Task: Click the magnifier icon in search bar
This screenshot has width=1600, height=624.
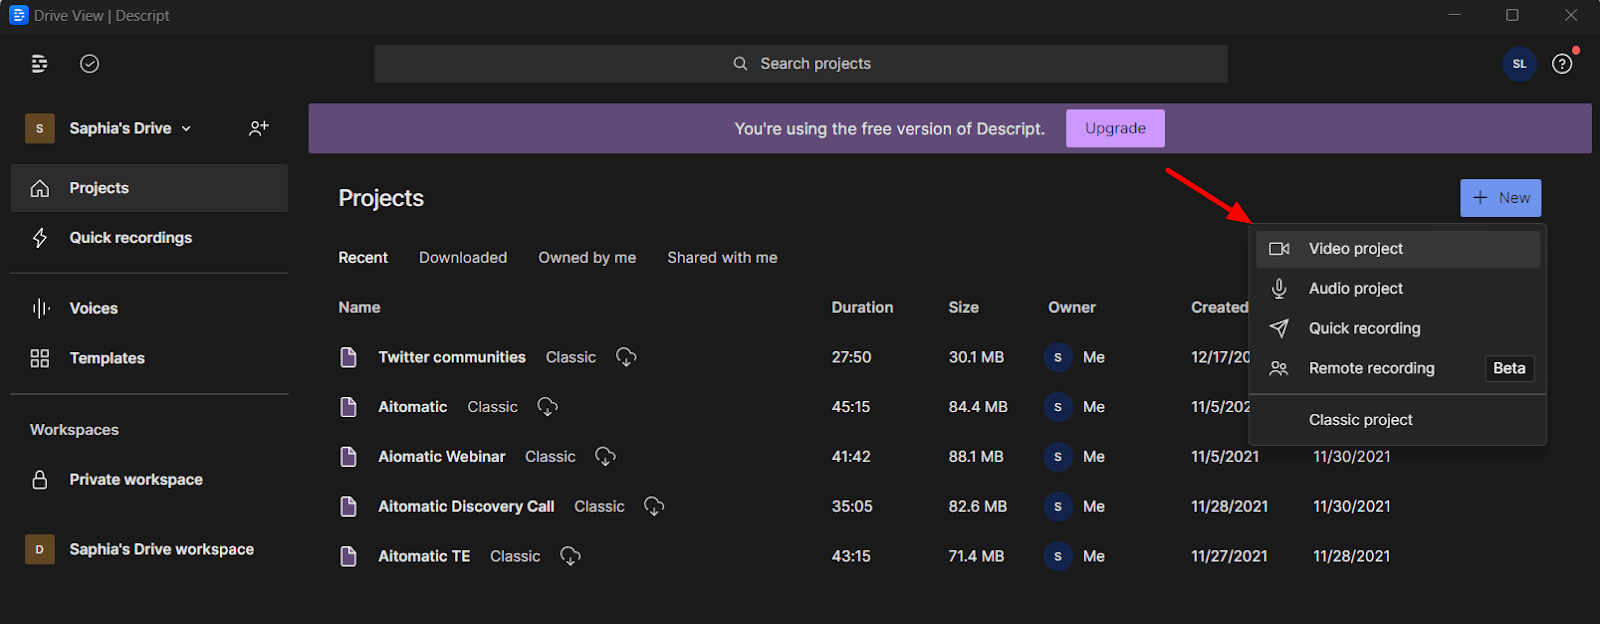Action: click(x=740, y=64)
